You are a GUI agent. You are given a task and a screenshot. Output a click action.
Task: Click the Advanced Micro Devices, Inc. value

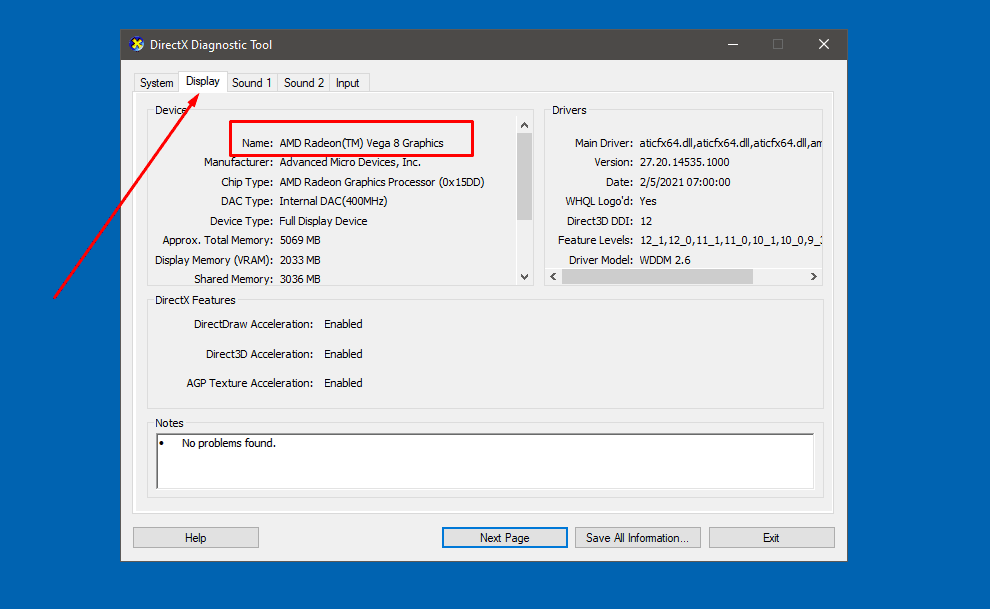pyautogui.click(x=350, y=162)
